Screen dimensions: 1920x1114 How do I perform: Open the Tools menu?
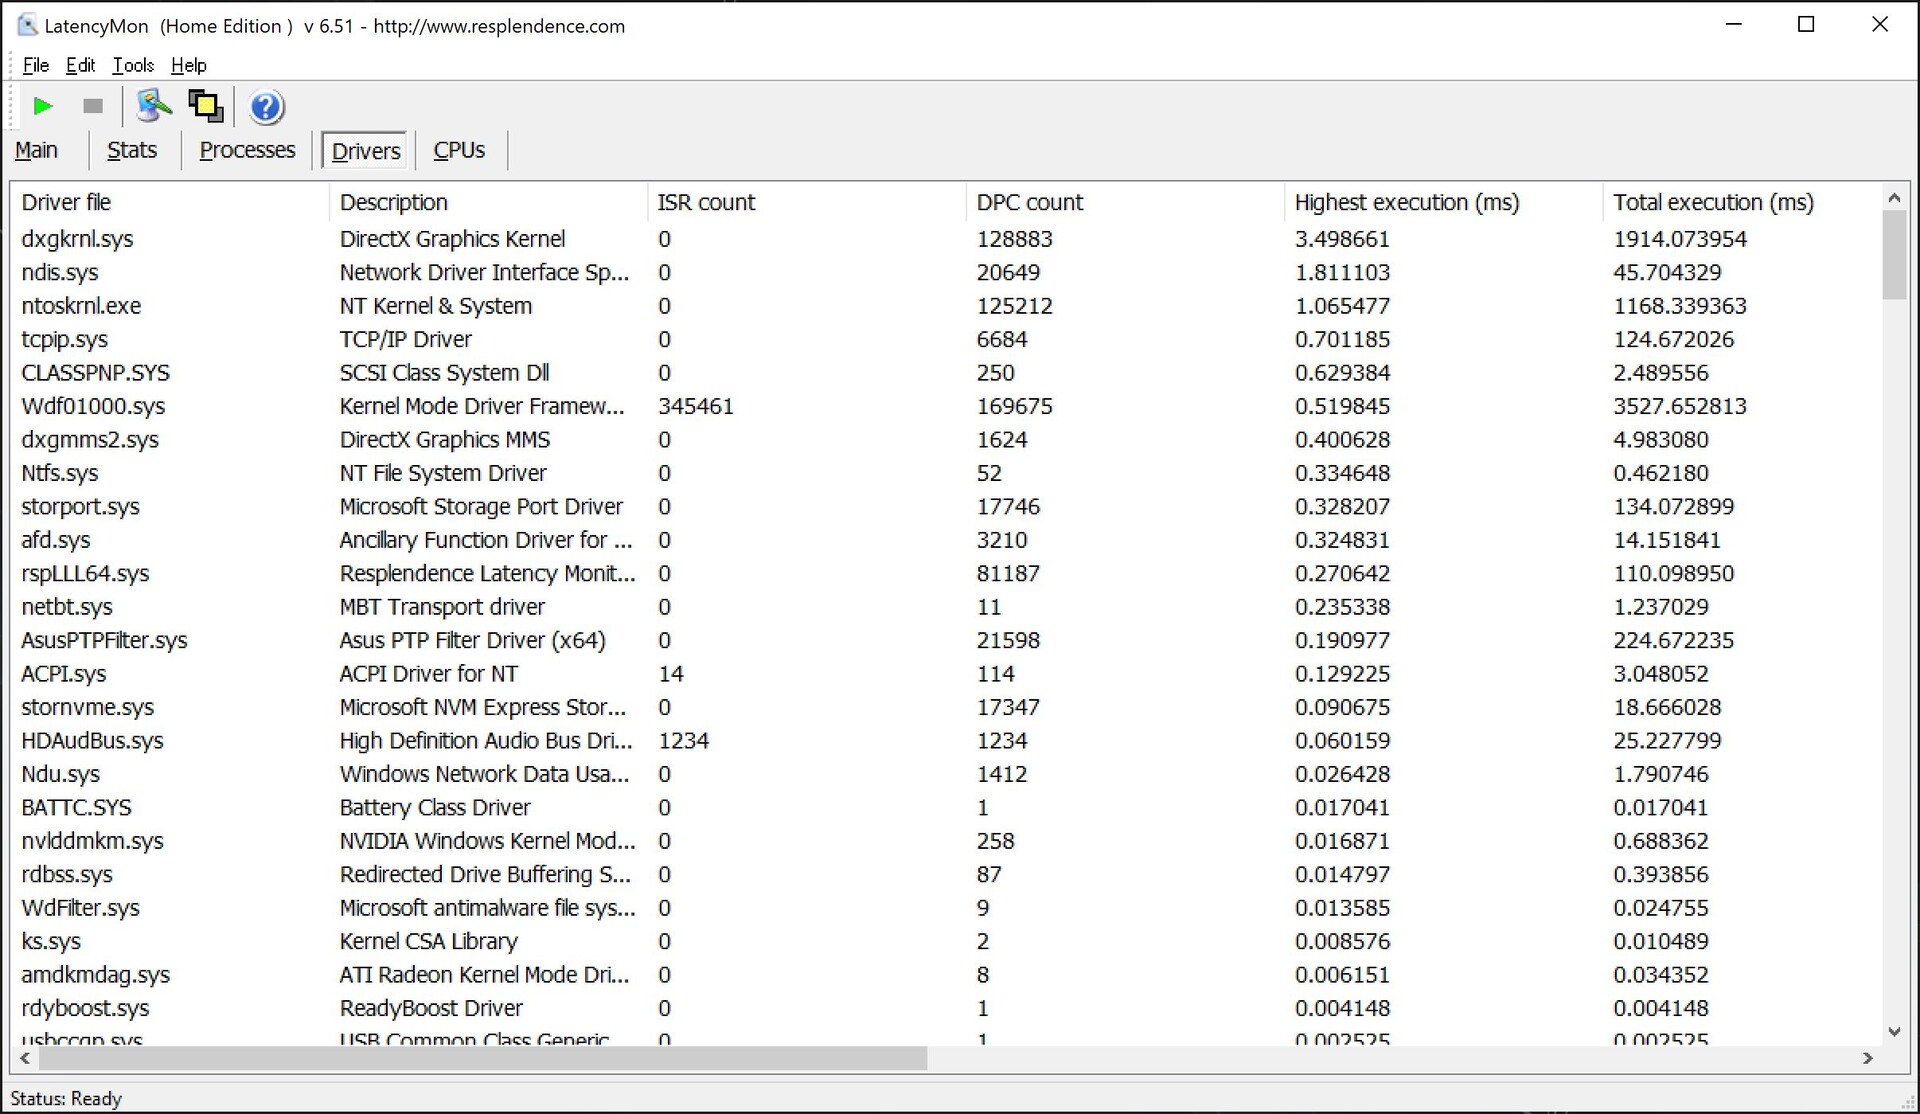coord(132,65)
